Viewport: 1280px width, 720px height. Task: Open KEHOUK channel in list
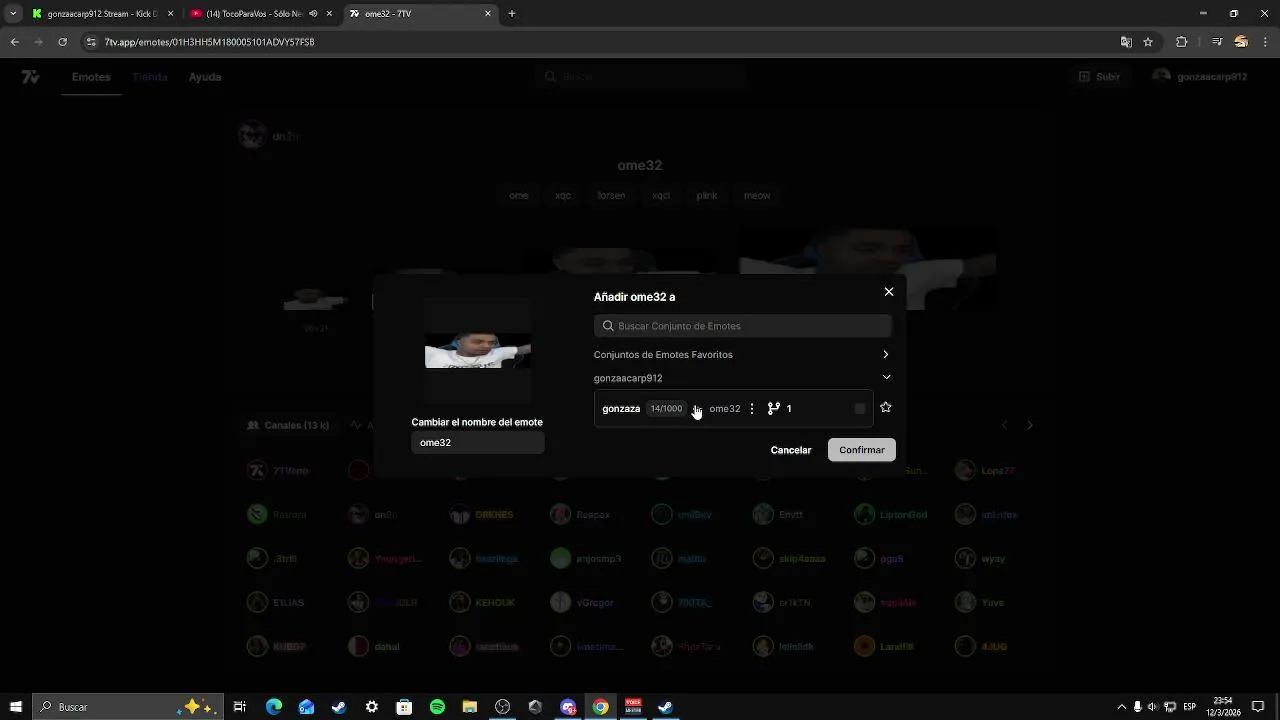[x=482, y=603]
